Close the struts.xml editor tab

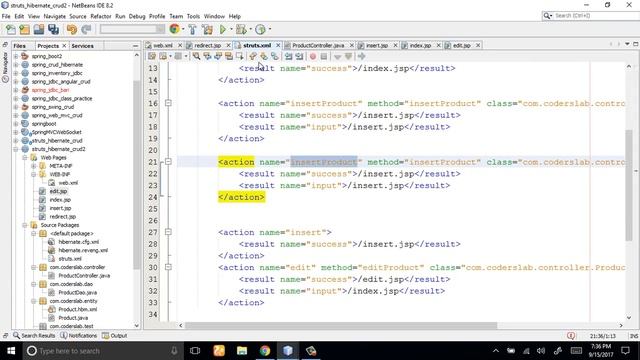coord(278,45)
